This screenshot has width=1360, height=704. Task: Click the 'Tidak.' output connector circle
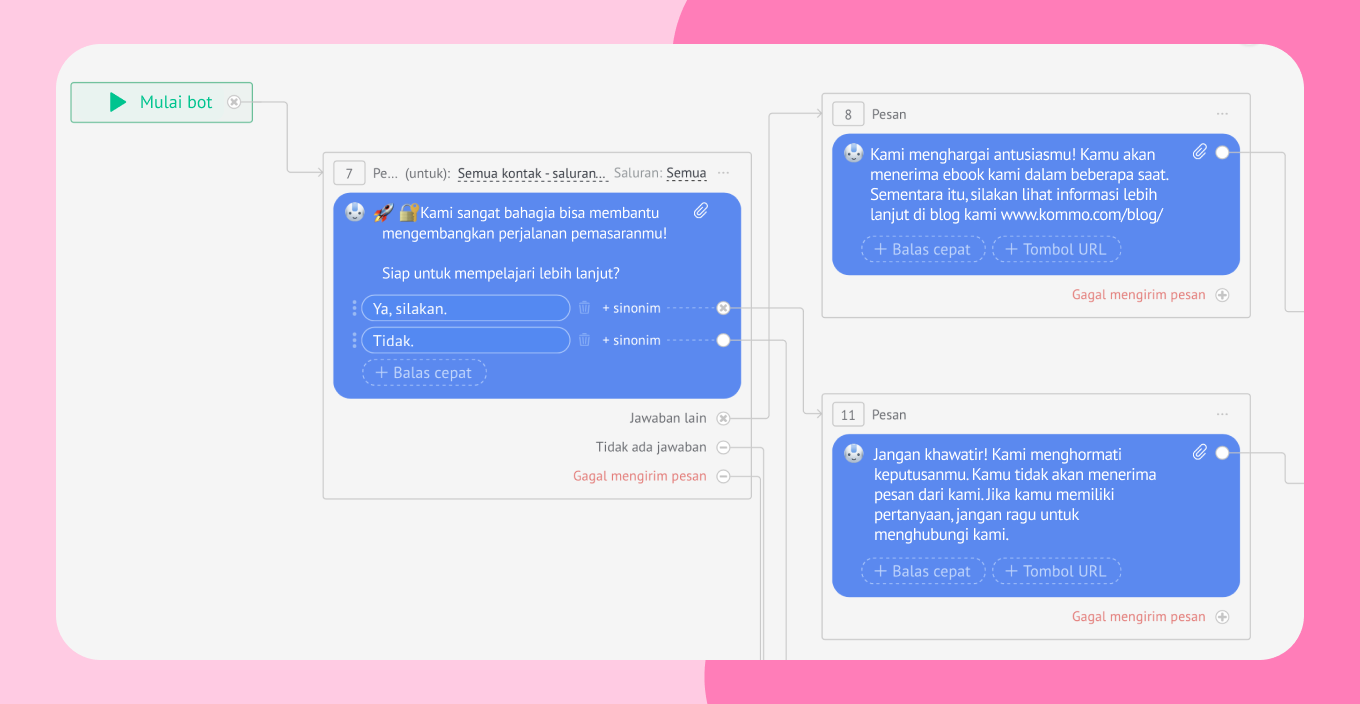pos(723,340)
